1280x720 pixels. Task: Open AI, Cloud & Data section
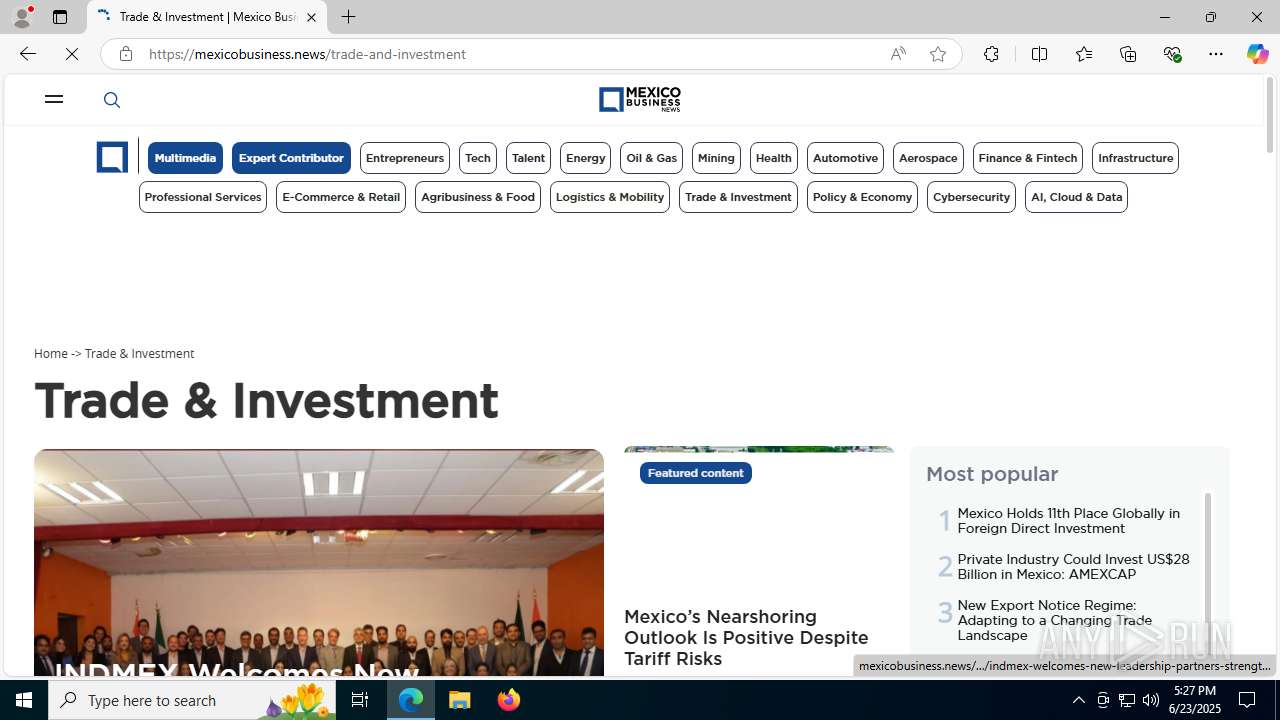pyautogui.click(x=1076, y=197)
